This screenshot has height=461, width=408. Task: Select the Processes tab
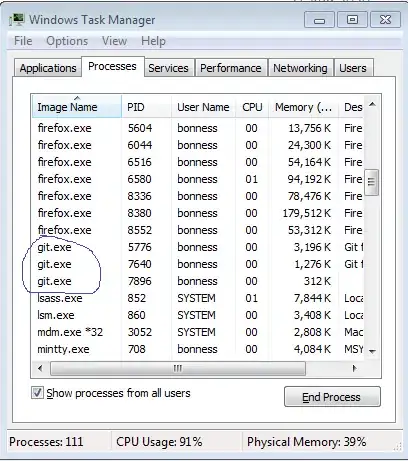coord(112,66)
